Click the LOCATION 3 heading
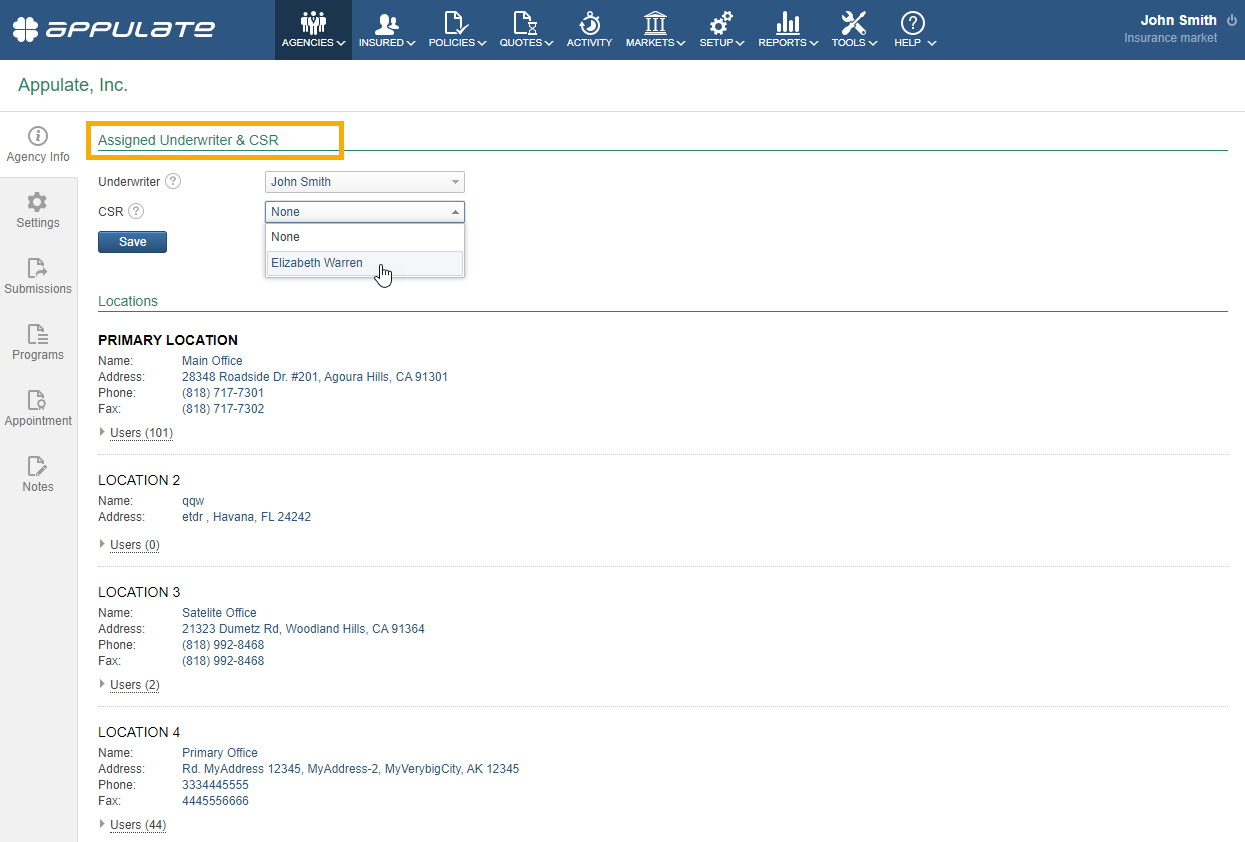The height and width of the screenshot is (842, 1245). pos(139,592)
